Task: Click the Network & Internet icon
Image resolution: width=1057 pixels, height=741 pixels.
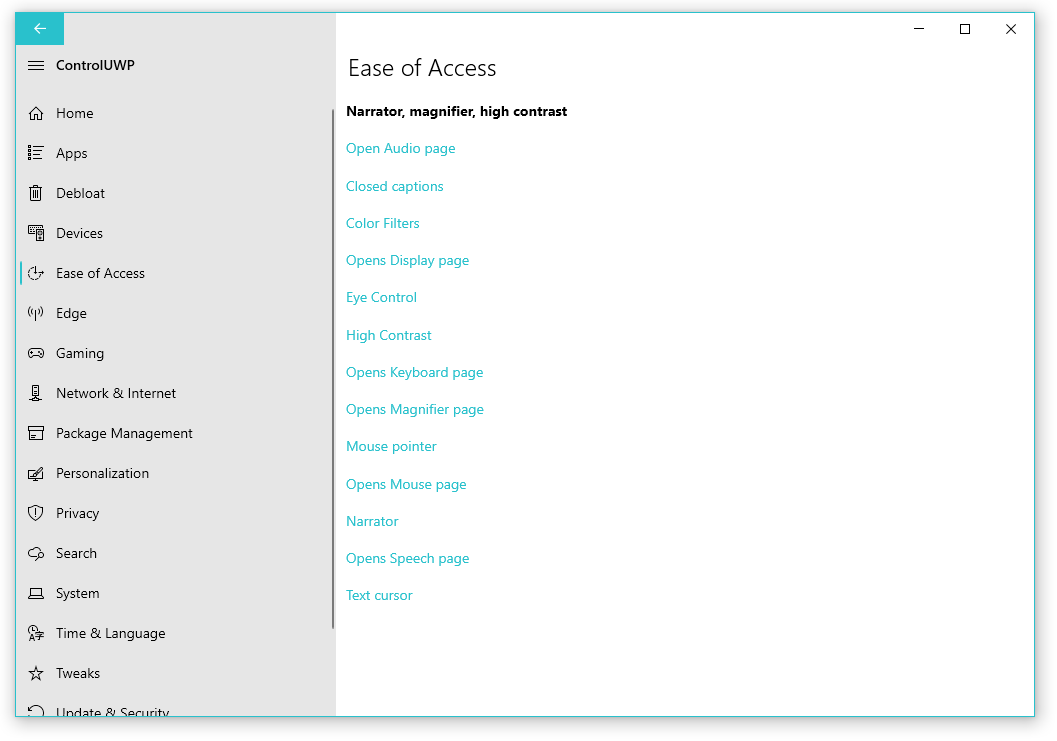Action: point(36,393)
